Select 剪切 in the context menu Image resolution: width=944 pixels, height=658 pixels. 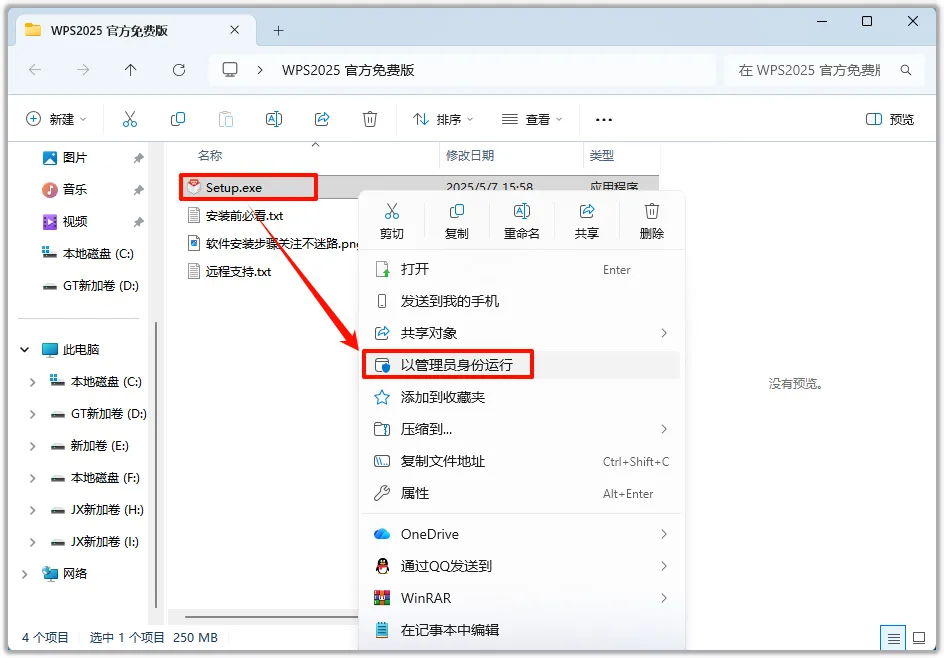pyautogui.click(x=392, y=221)
